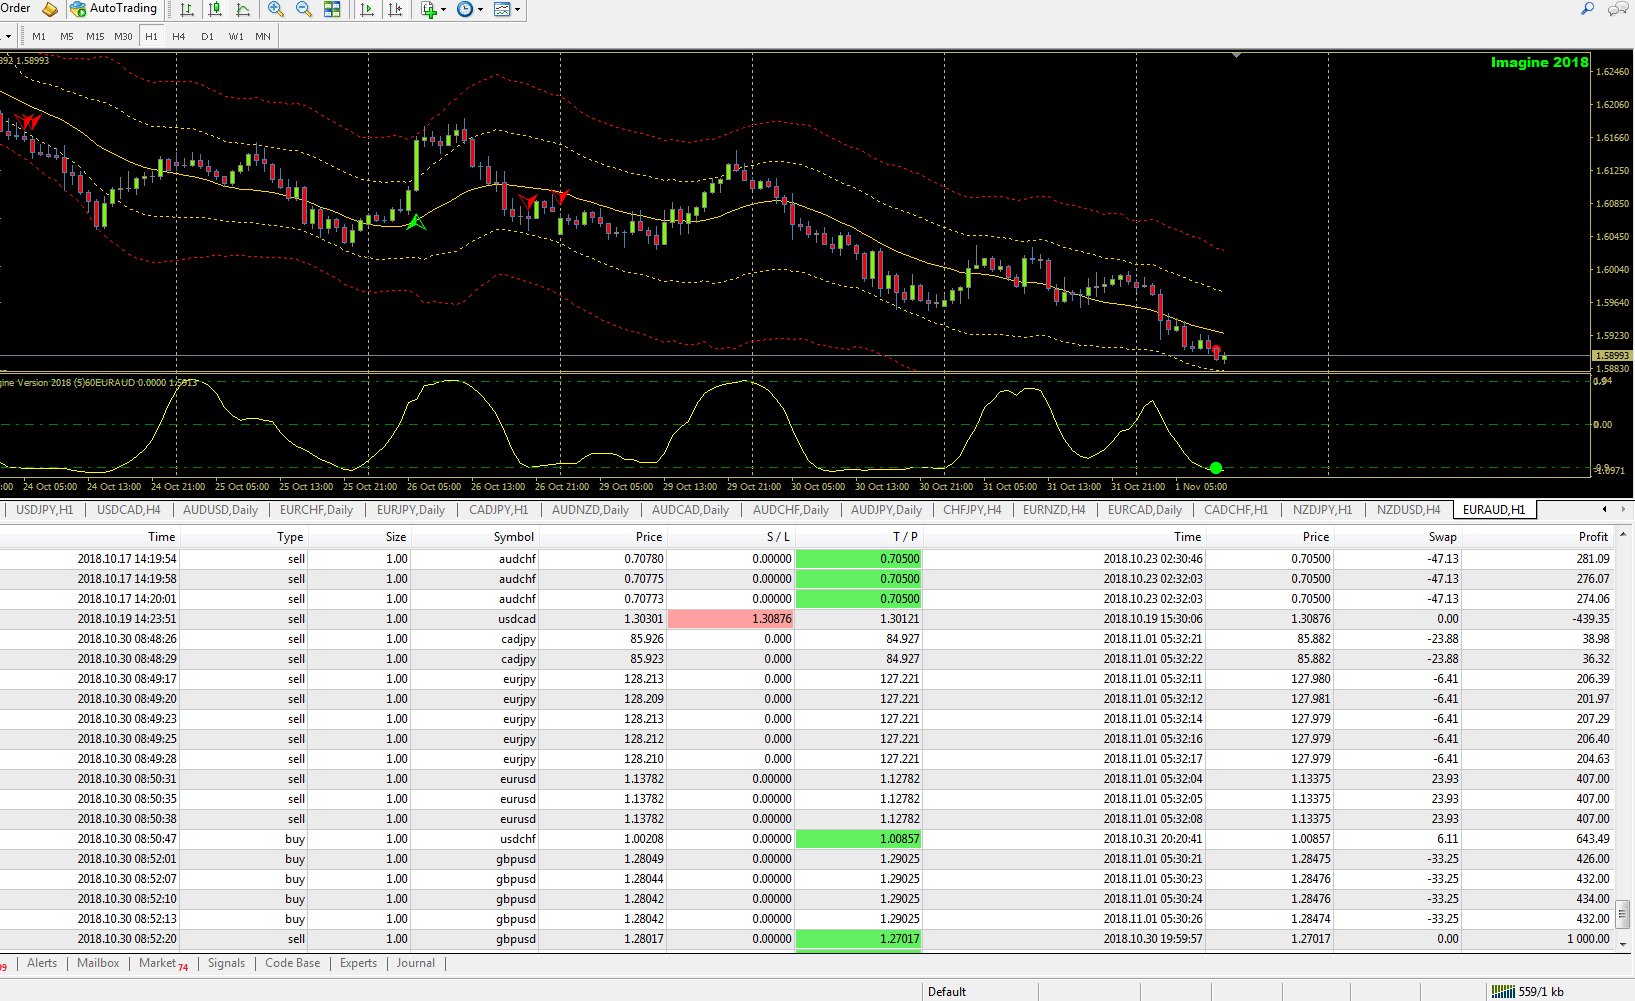
Task: Switch to the AUDUSD,Daily chart tab
Action: coord(220,510)
